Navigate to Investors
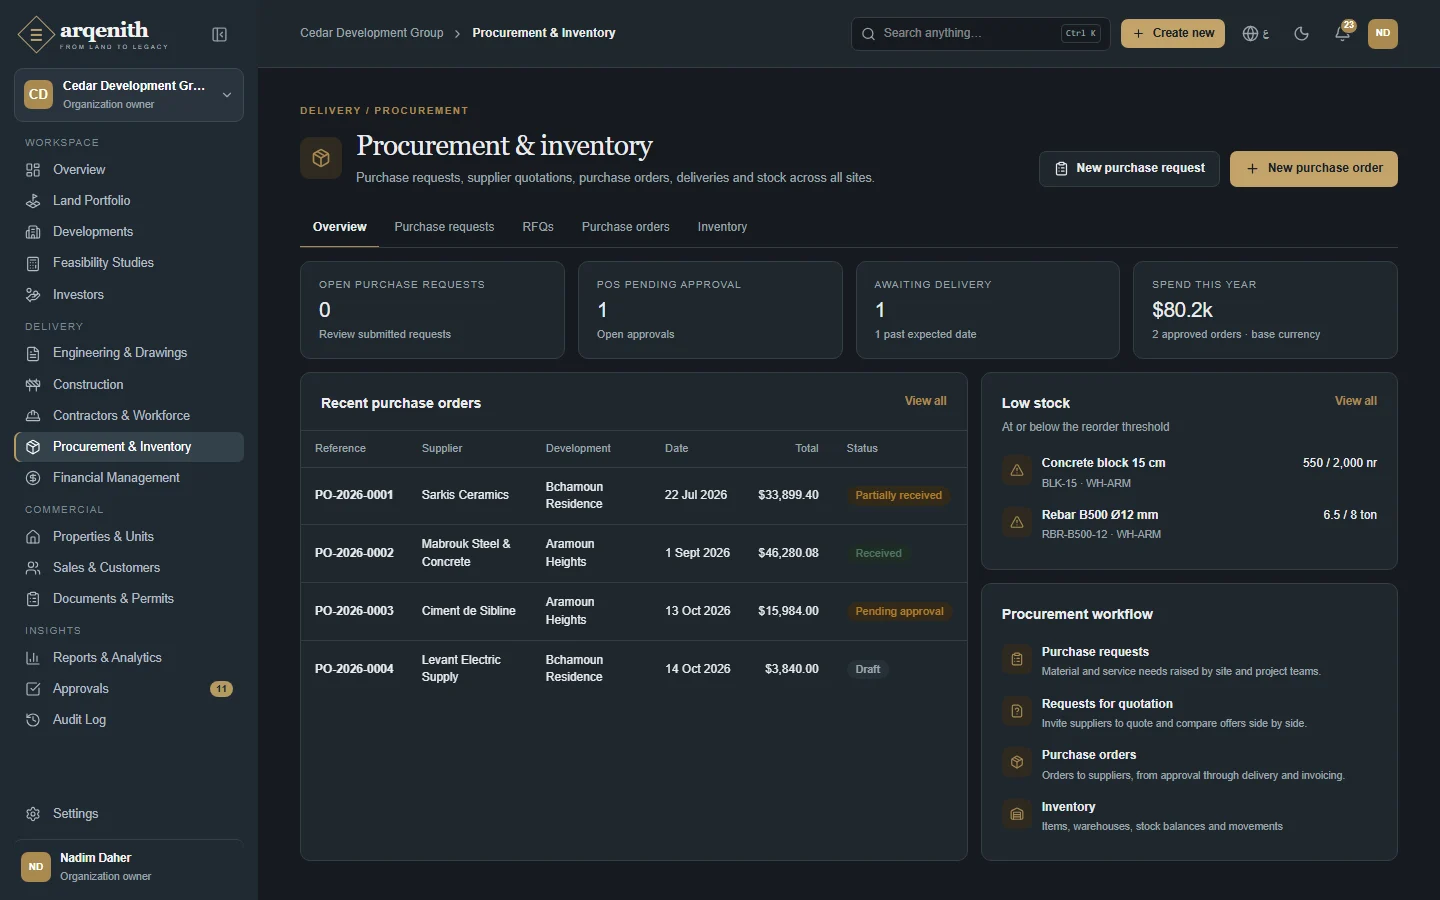 [129, 295]
